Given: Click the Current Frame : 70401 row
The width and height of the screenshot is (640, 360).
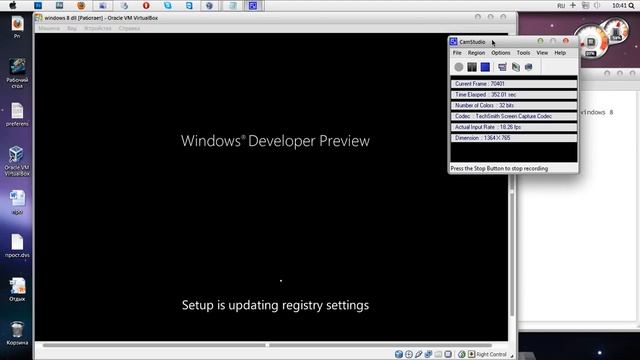Looking at the screenshot, I should click(x=514, y=84).
